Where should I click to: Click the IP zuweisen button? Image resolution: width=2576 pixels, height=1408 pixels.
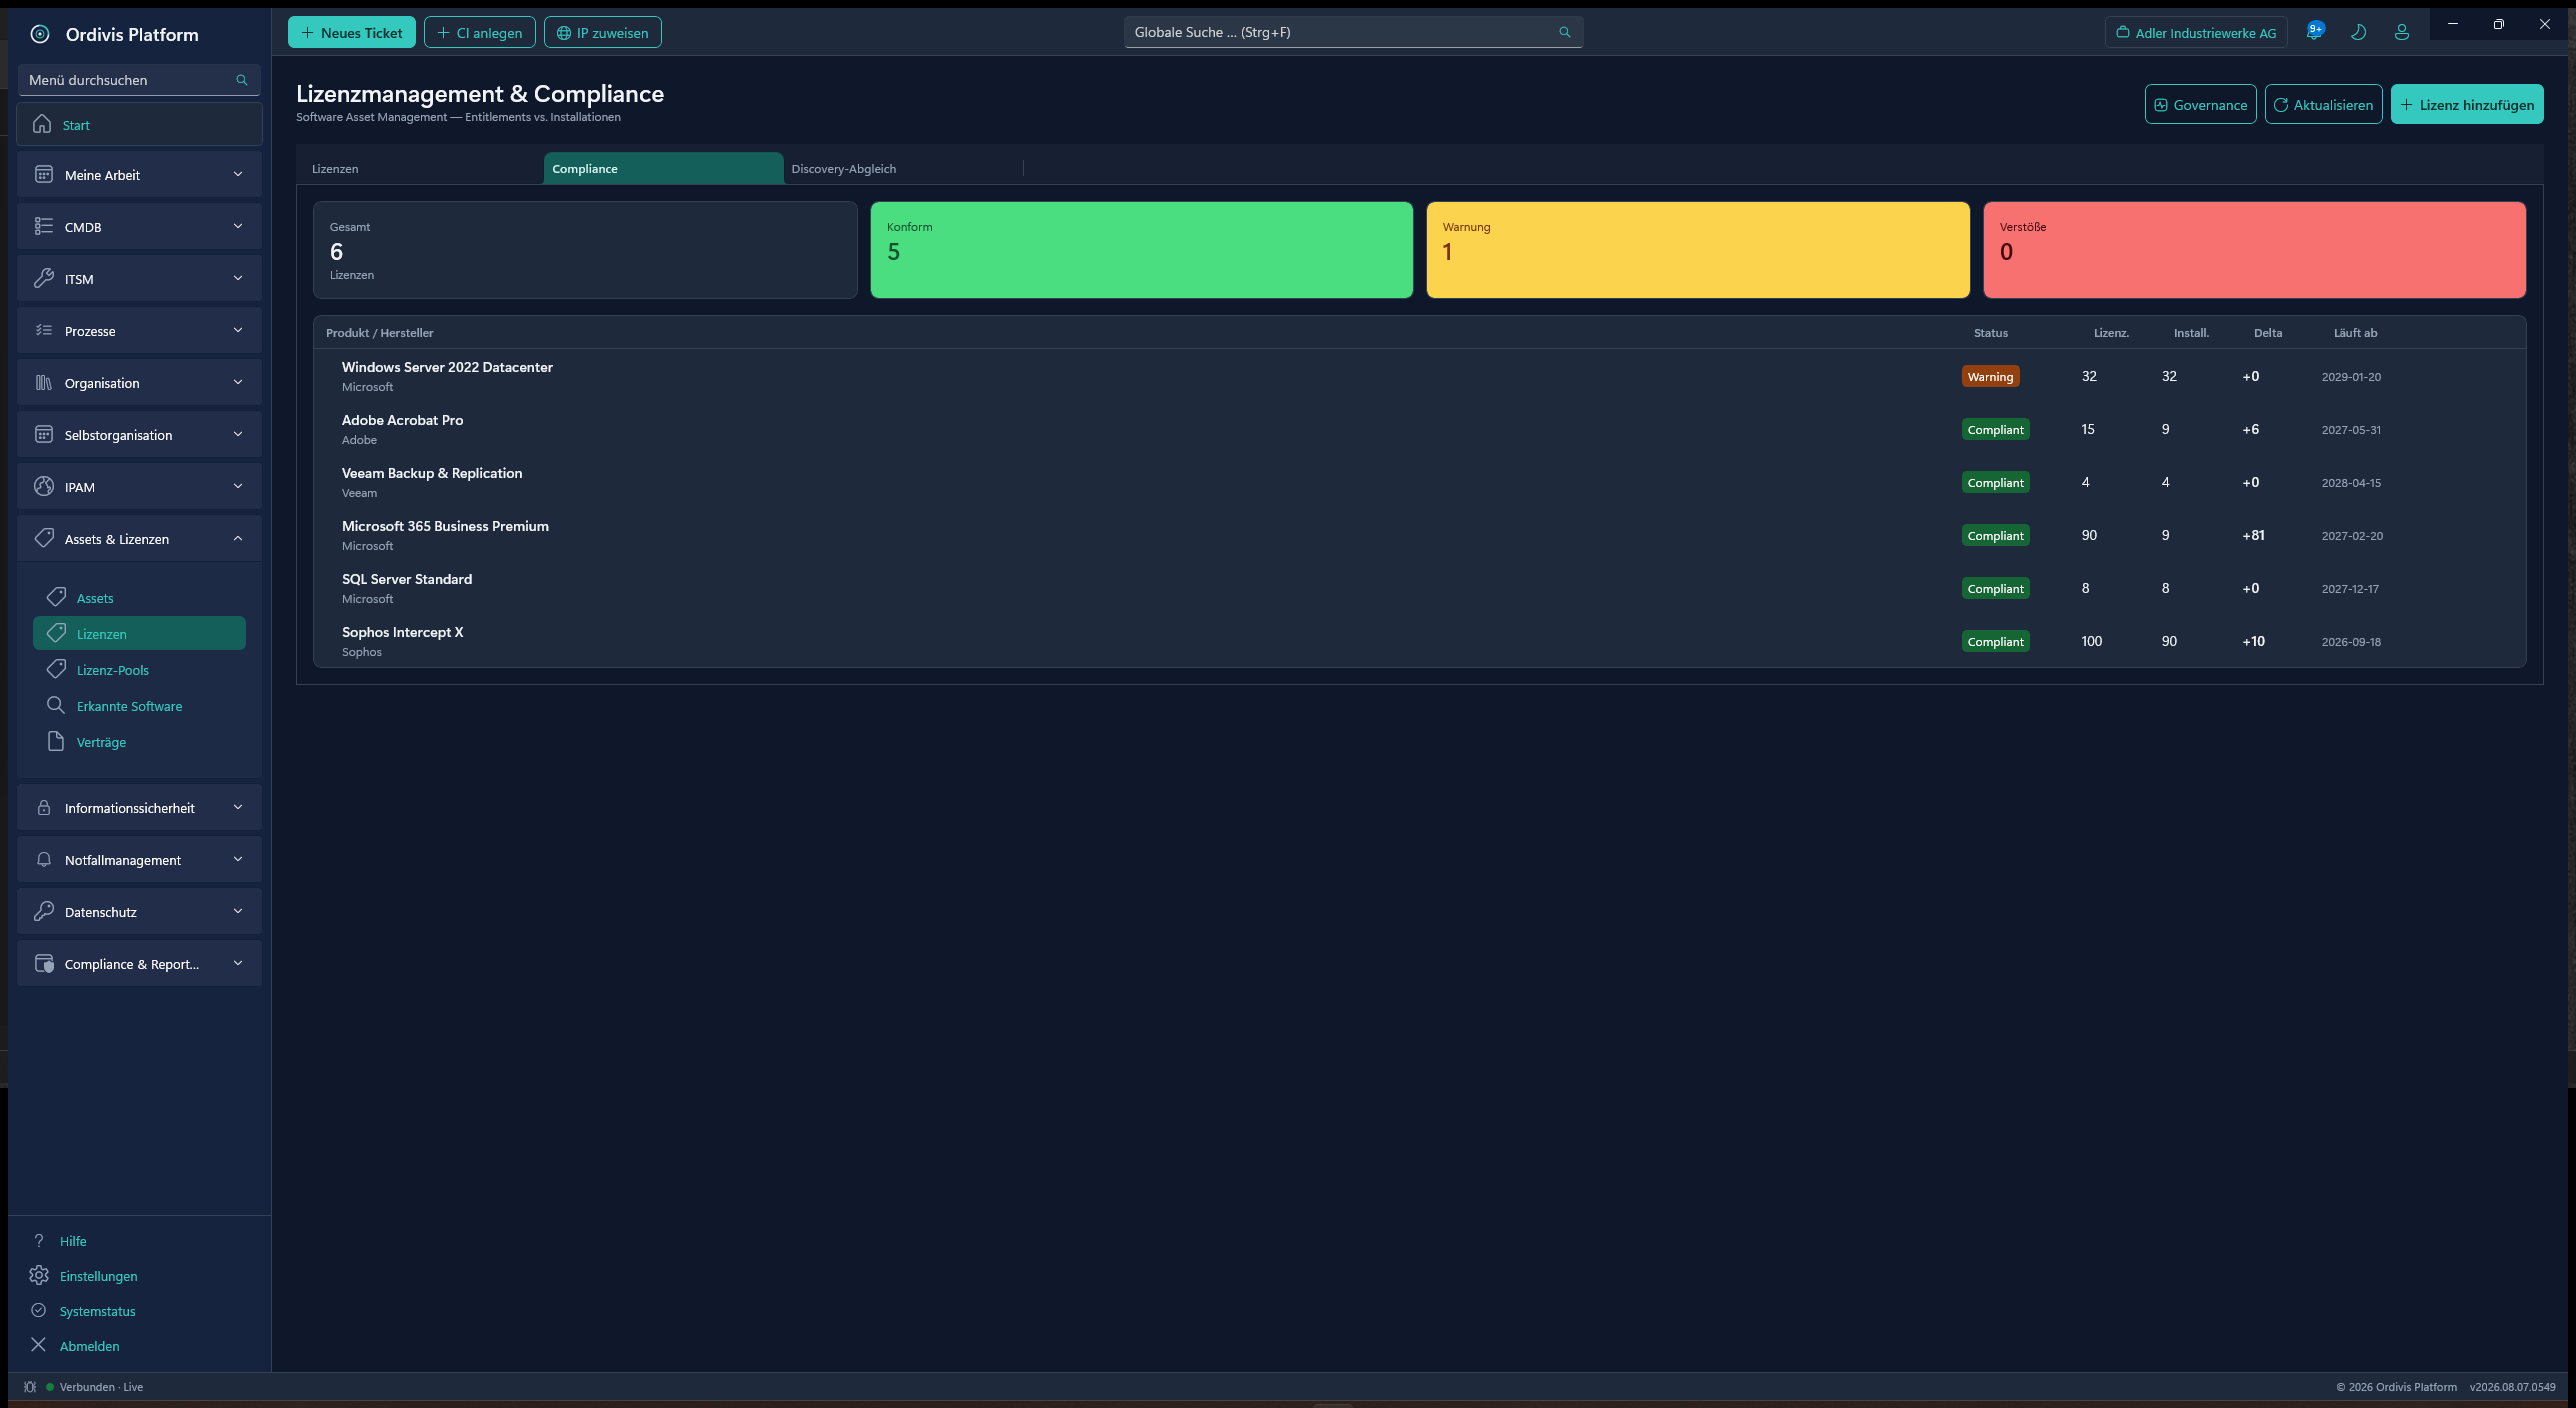pyautogui.click(x=603, y=33)
